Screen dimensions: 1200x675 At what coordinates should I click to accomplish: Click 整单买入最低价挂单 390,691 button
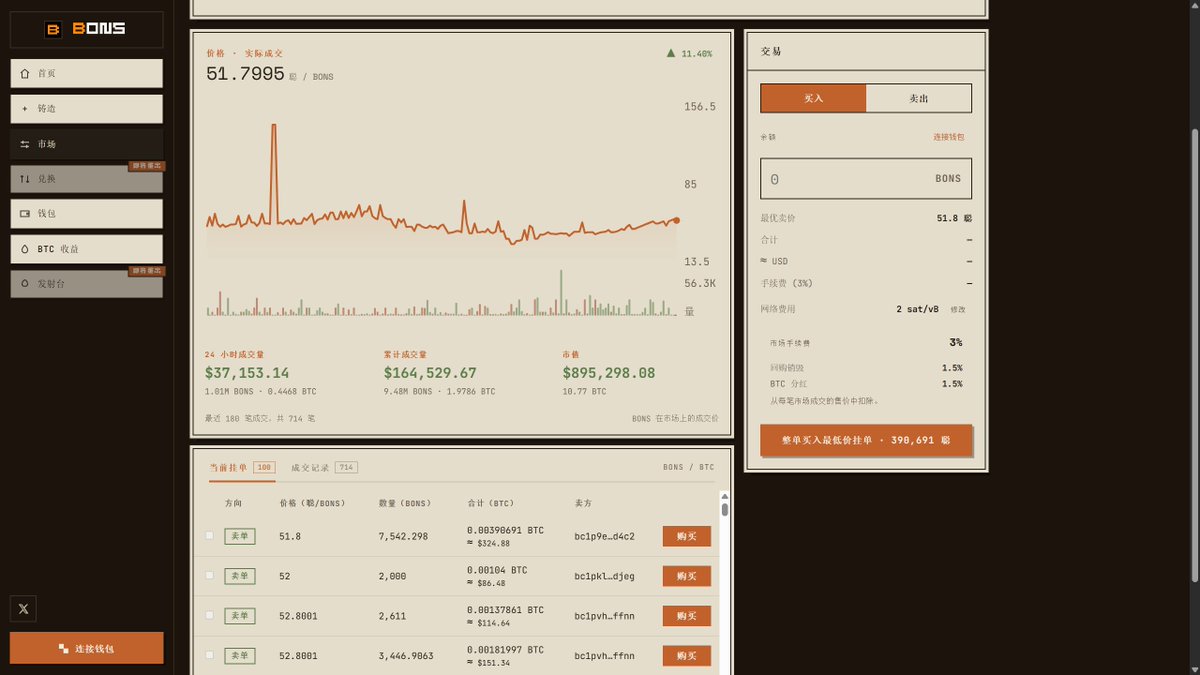[866, 440]
